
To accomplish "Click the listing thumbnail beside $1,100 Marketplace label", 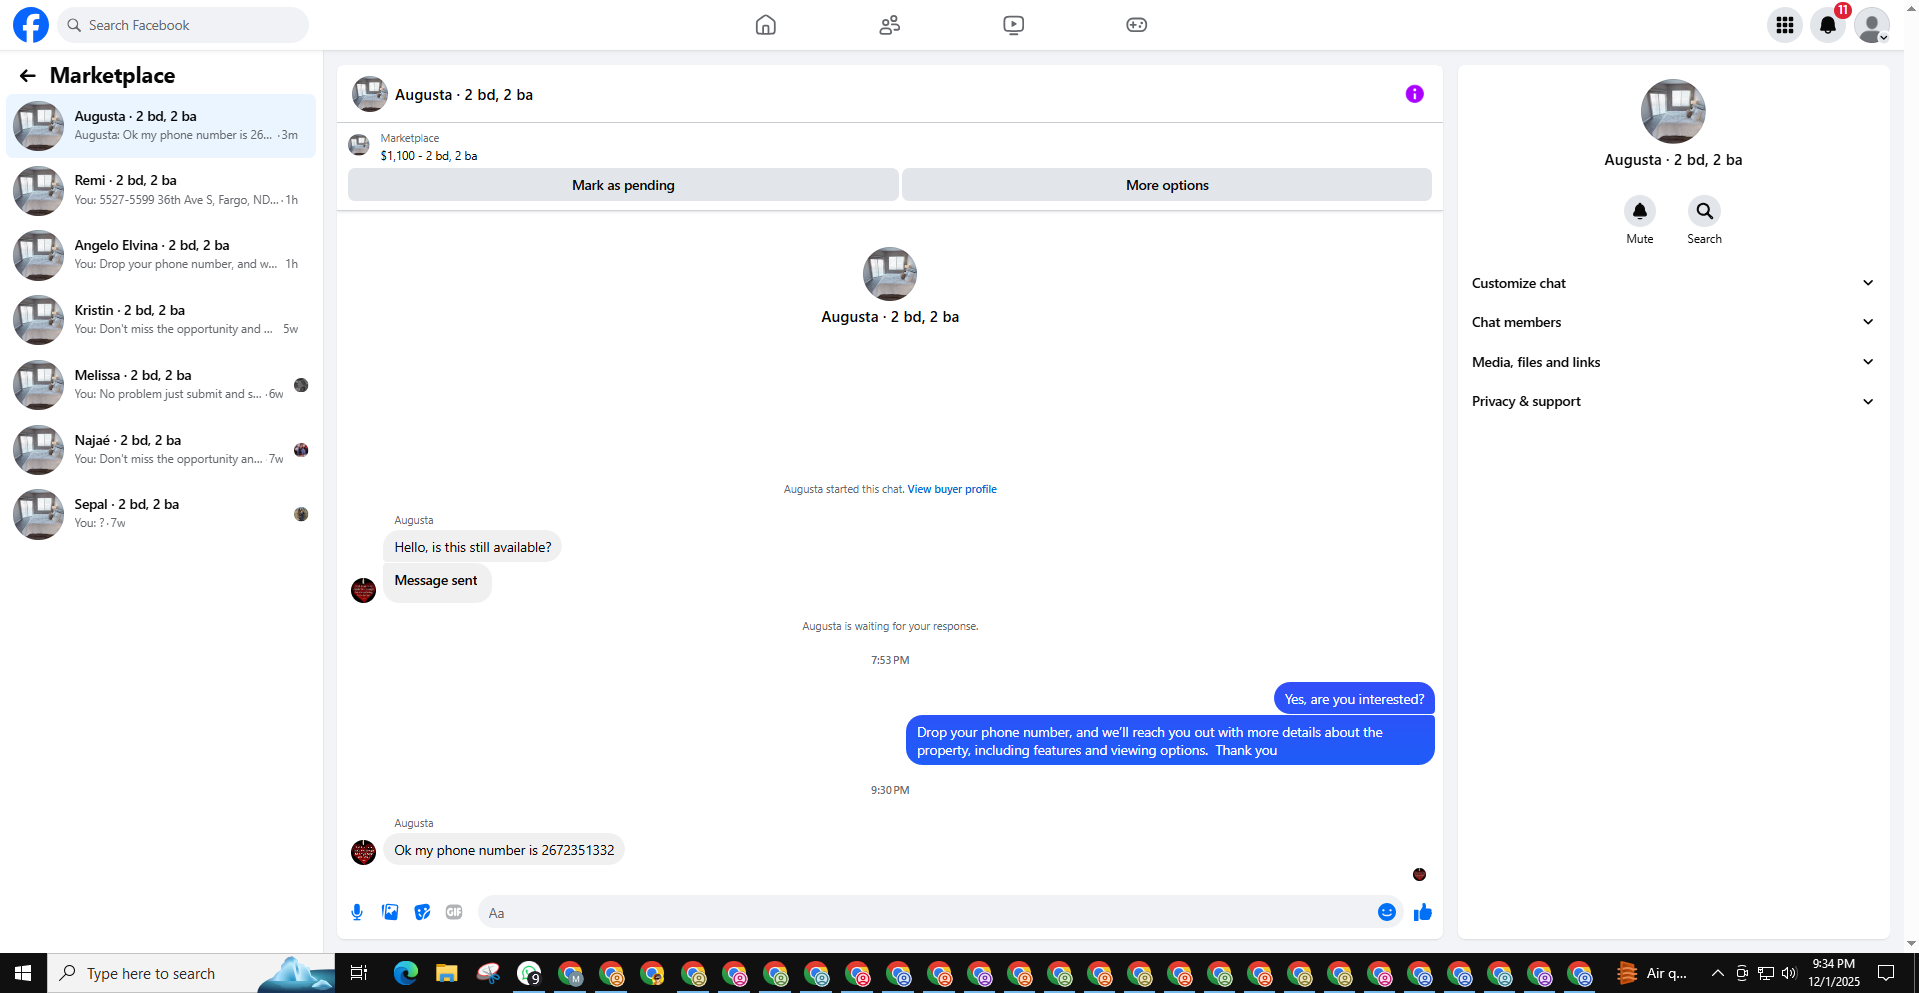I will 359,146.
